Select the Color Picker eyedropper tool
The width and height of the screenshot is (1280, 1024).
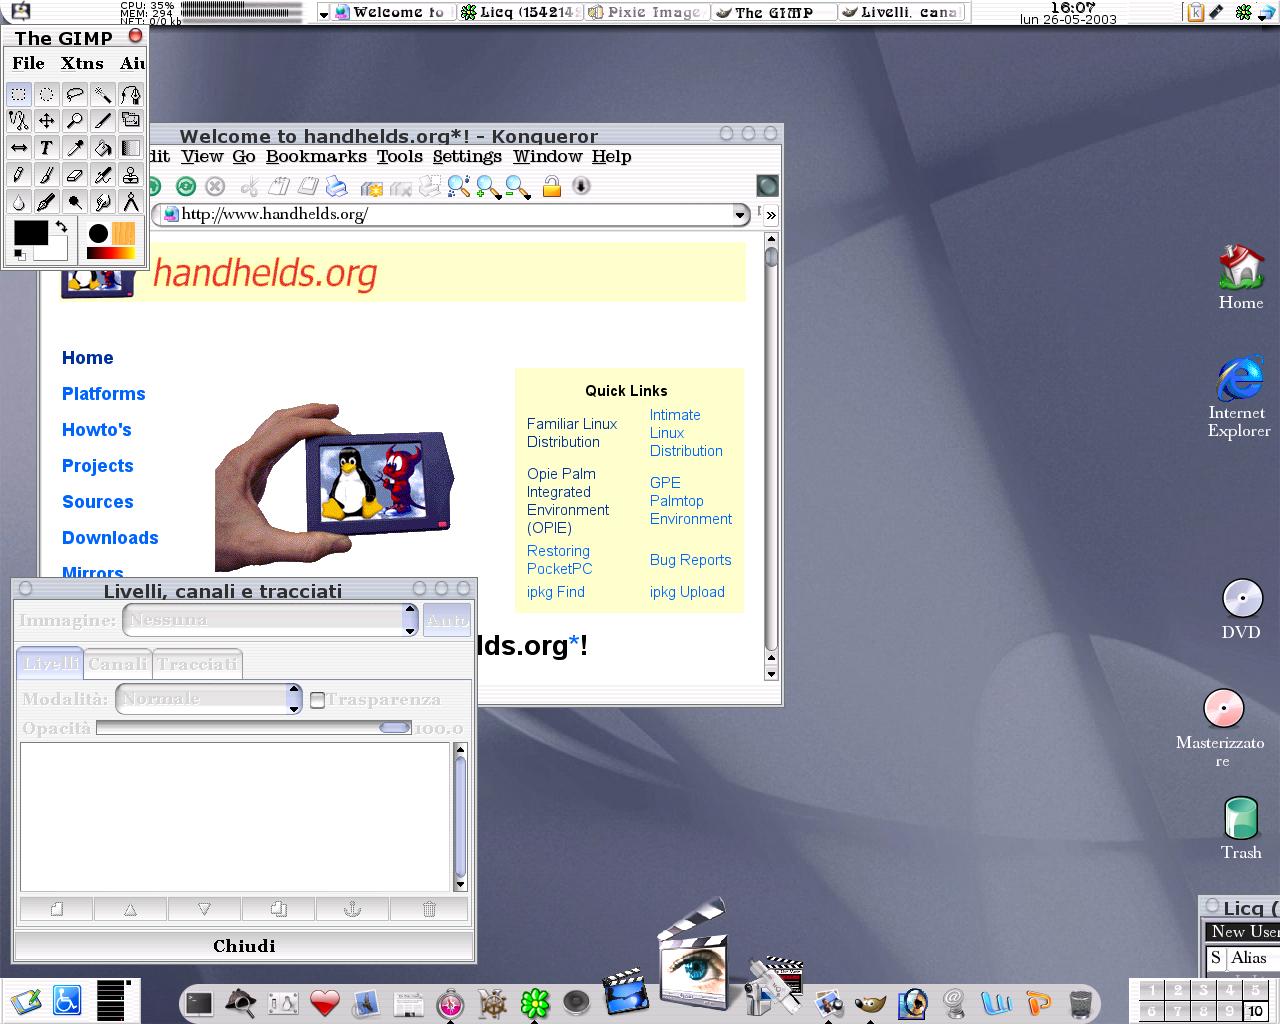pyautogui.click(x=75, y=148)
